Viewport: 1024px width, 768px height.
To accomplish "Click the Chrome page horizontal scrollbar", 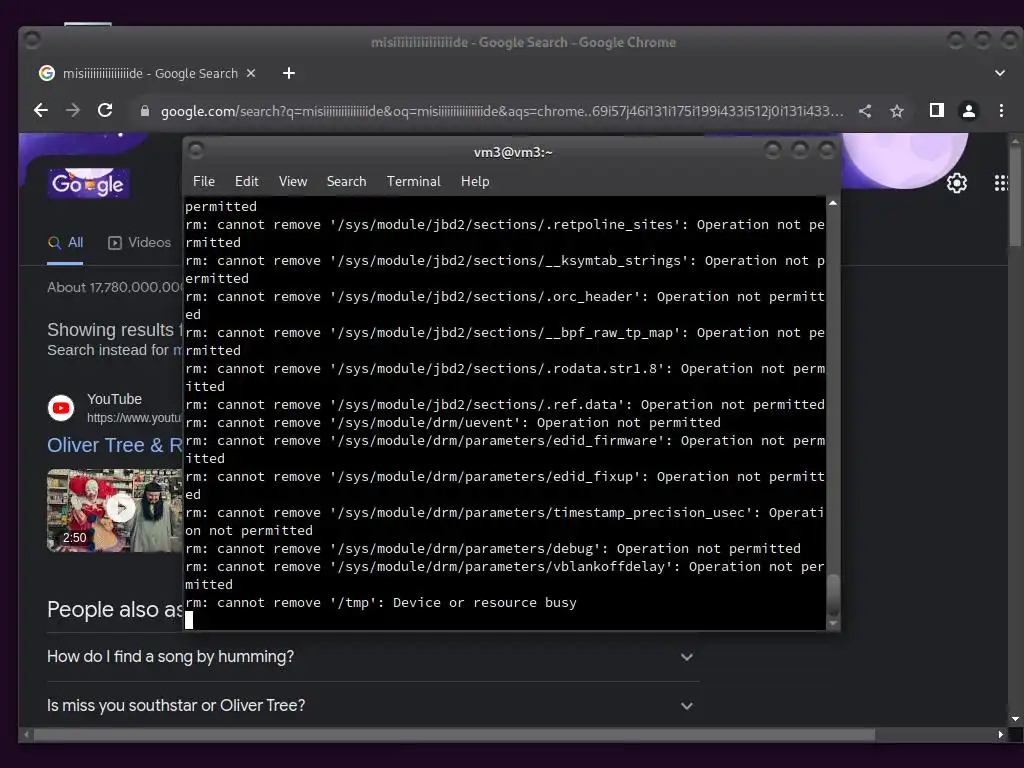I will point(455,735).
